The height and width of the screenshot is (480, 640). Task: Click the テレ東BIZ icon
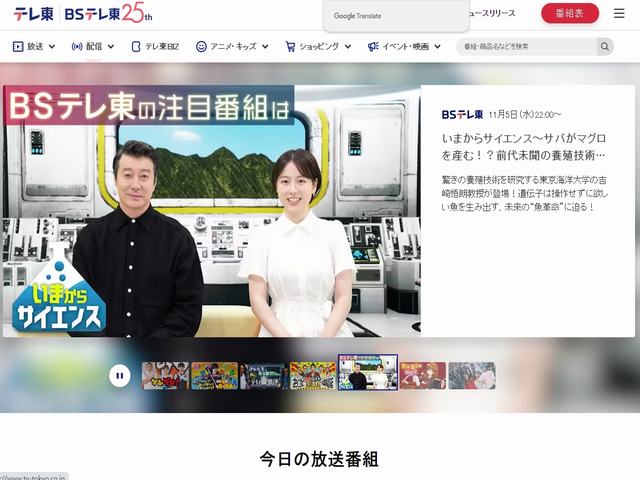click(x=136, y=47)
